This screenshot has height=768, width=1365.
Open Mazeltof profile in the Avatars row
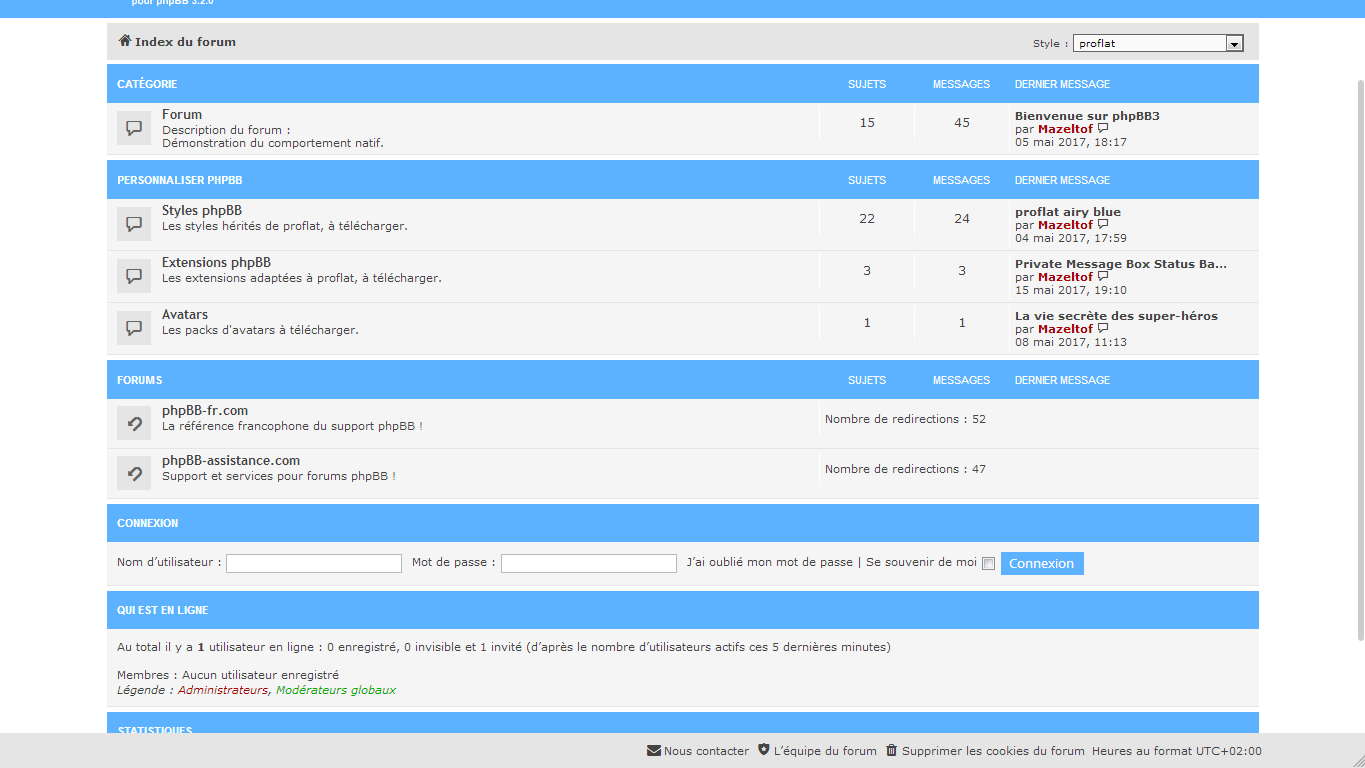click(1065, 329)
